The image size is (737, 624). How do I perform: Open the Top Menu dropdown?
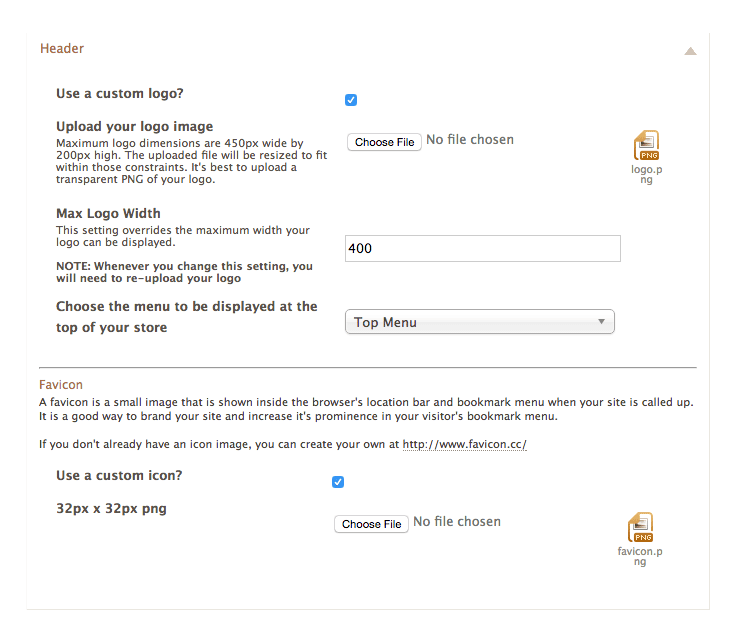[479, 322]
